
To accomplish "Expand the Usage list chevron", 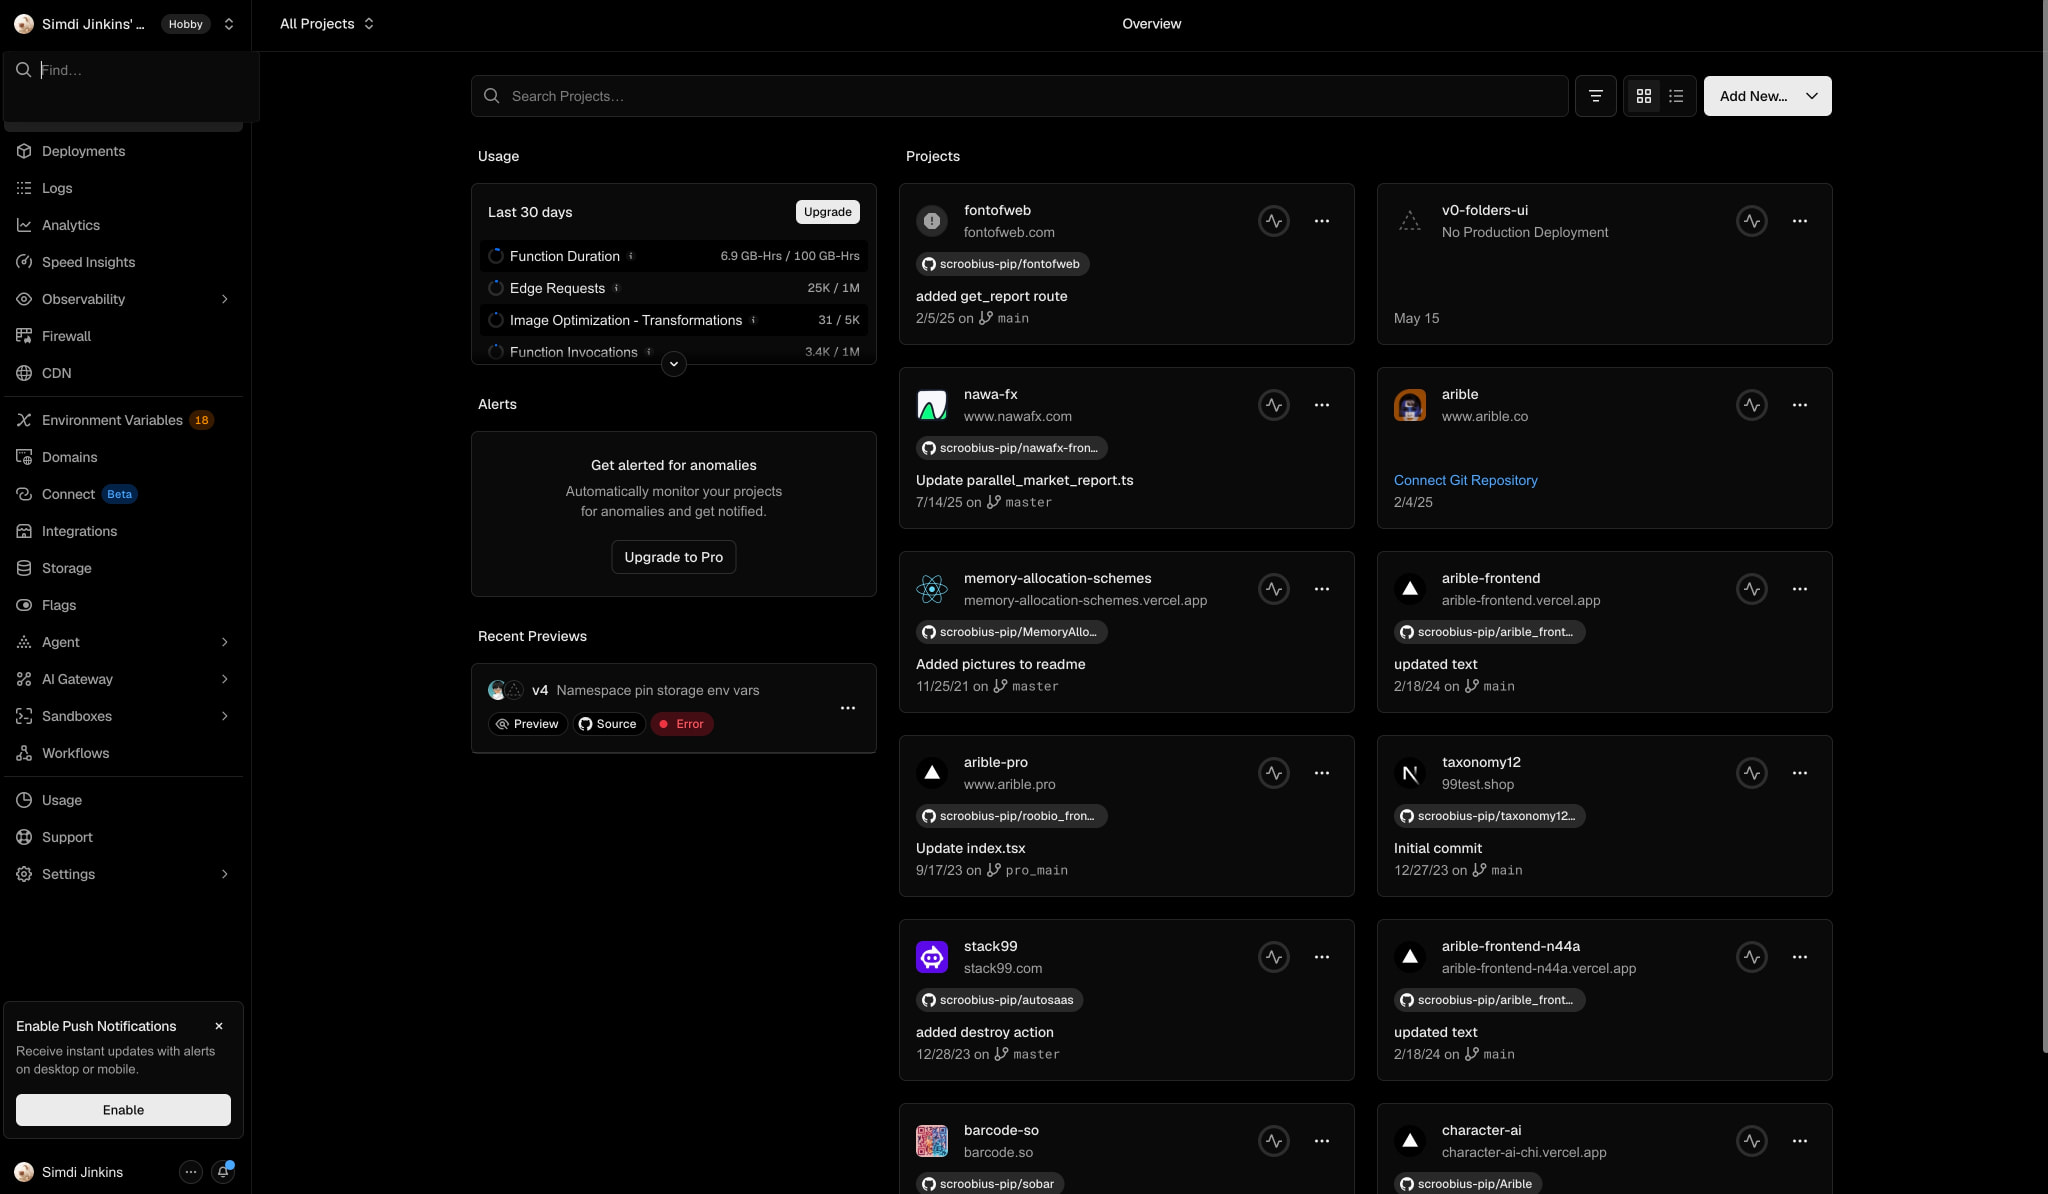I will [674, 364].
